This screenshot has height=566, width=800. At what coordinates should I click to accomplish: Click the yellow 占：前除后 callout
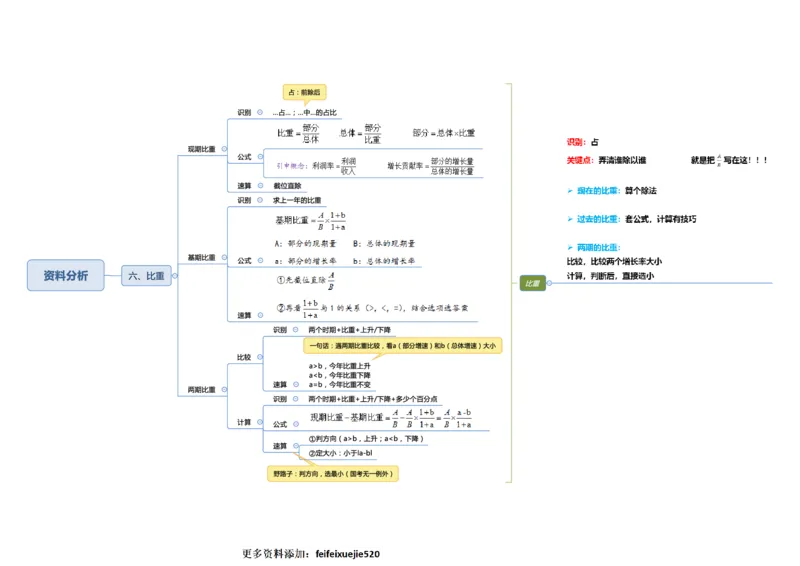point(304,91)
